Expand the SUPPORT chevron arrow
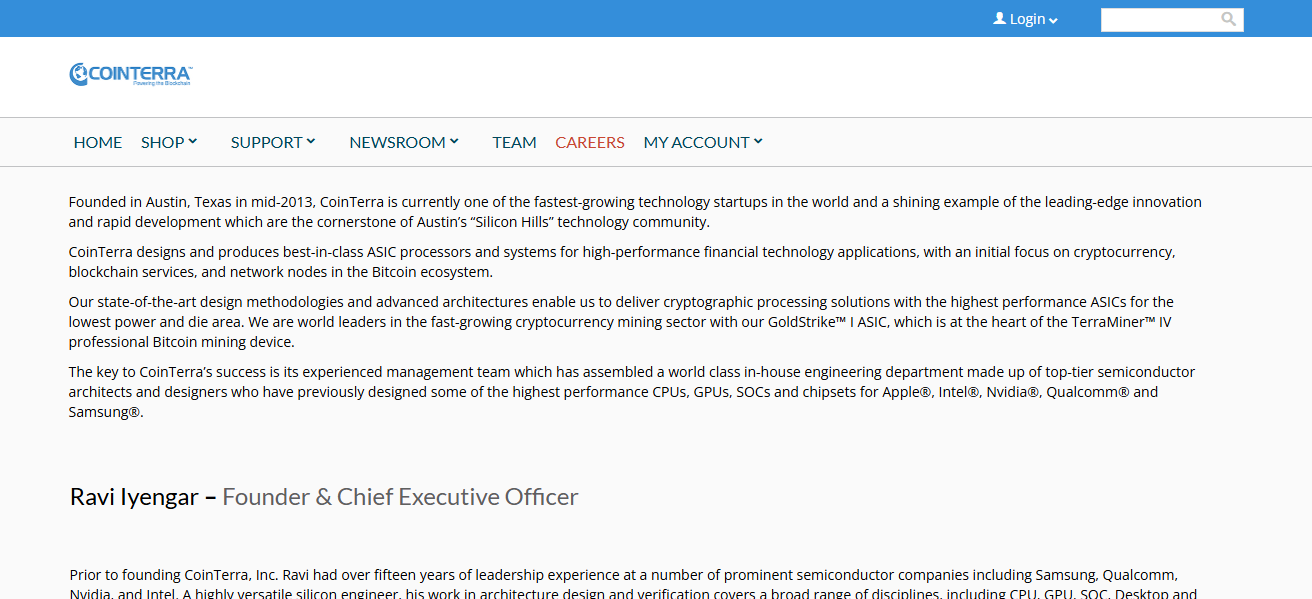Image resolution: width=1312 pixels, height=599 pixels. tap(311, 142)
